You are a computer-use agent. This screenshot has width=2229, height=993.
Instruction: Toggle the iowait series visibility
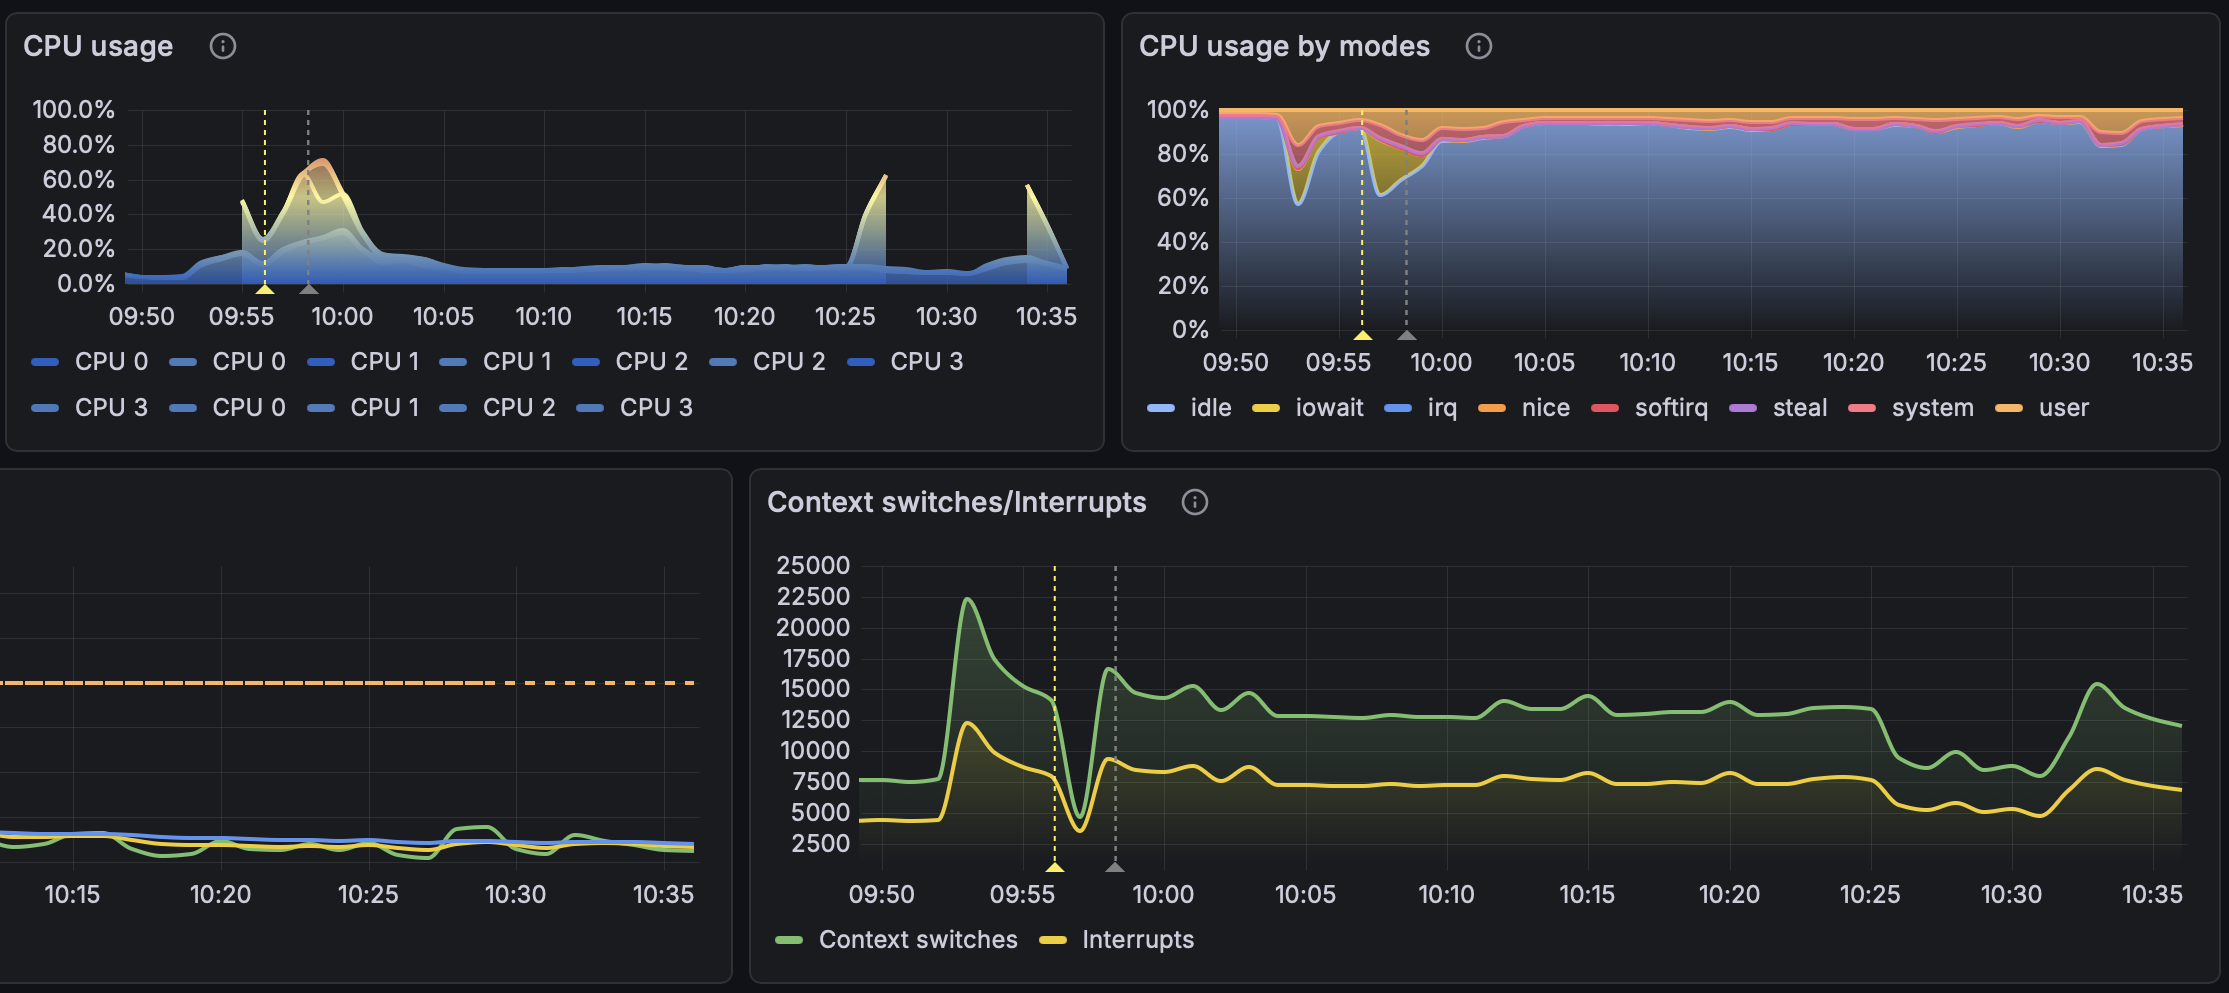tap(1330, 407)
